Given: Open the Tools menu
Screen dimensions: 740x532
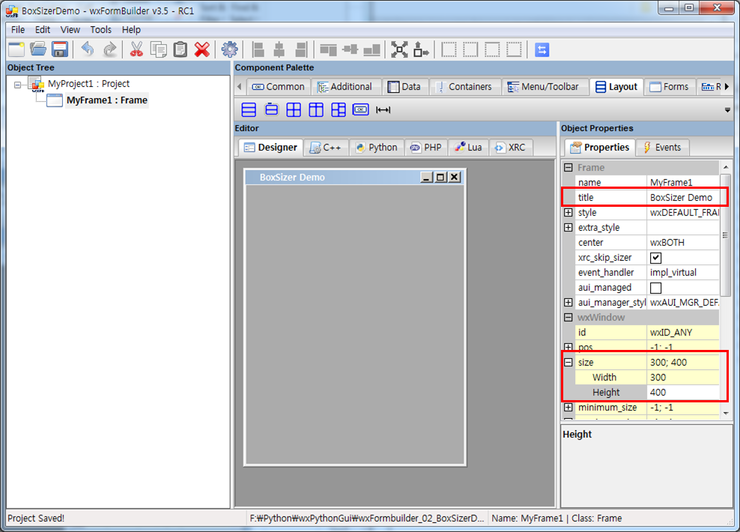Looking at the screenshot, I should click(x=101, y=30).
